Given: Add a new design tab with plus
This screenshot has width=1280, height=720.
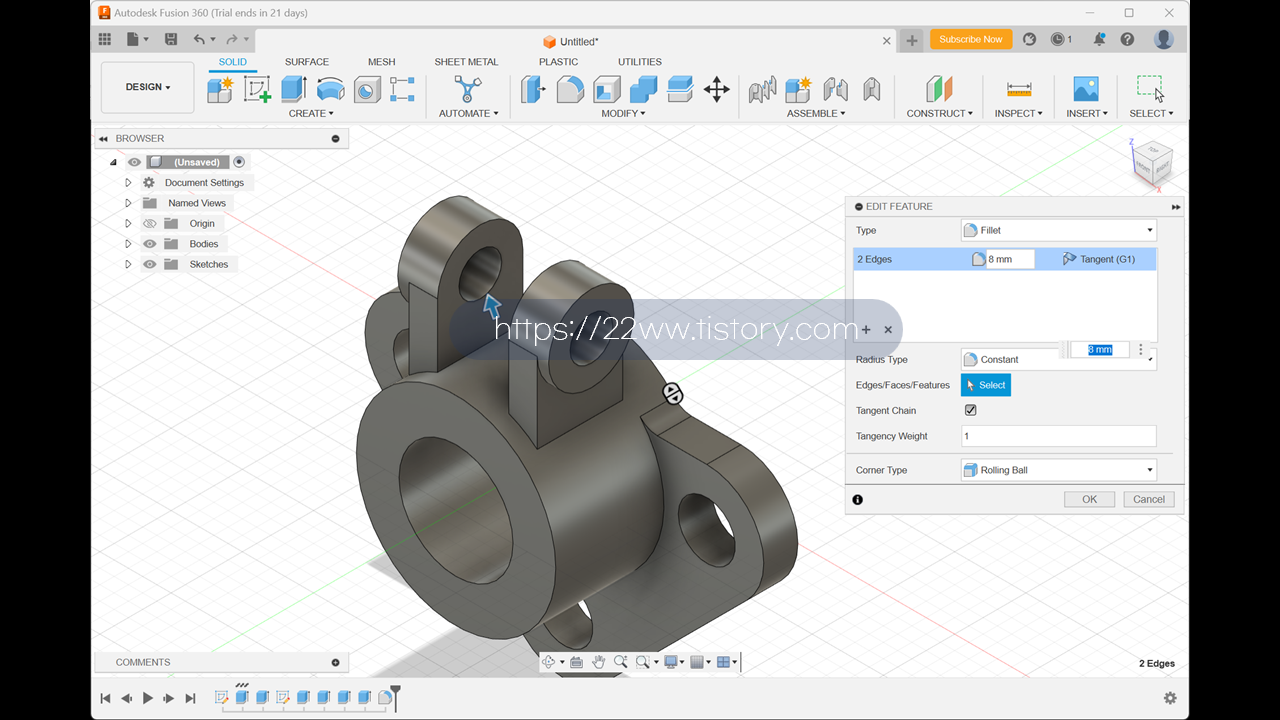Looking at the screenshot, I should 911,41.
